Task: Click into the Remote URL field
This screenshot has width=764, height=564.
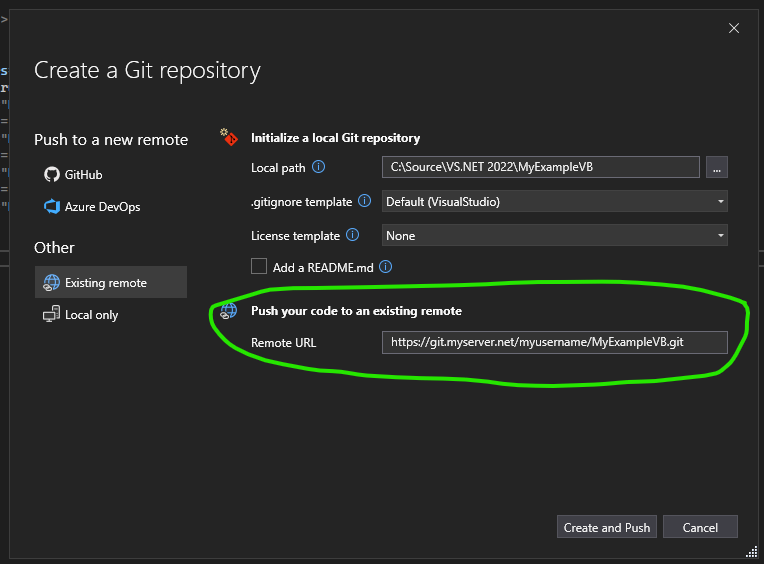Action: [554, 342]
